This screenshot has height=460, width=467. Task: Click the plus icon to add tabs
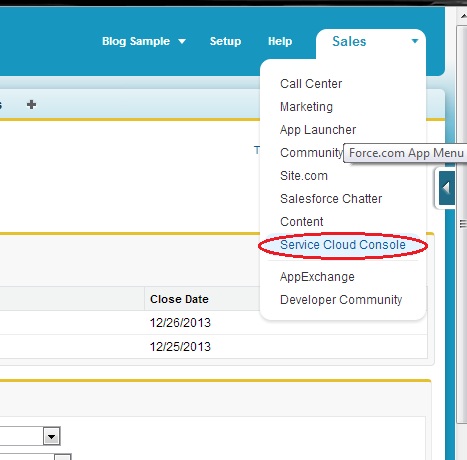pyautogui.click(x=31, y=105)
